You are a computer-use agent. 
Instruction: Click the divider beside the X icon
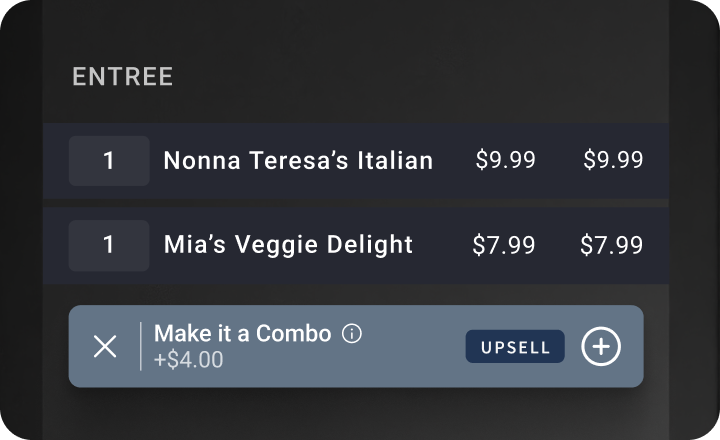click(141, 346)
